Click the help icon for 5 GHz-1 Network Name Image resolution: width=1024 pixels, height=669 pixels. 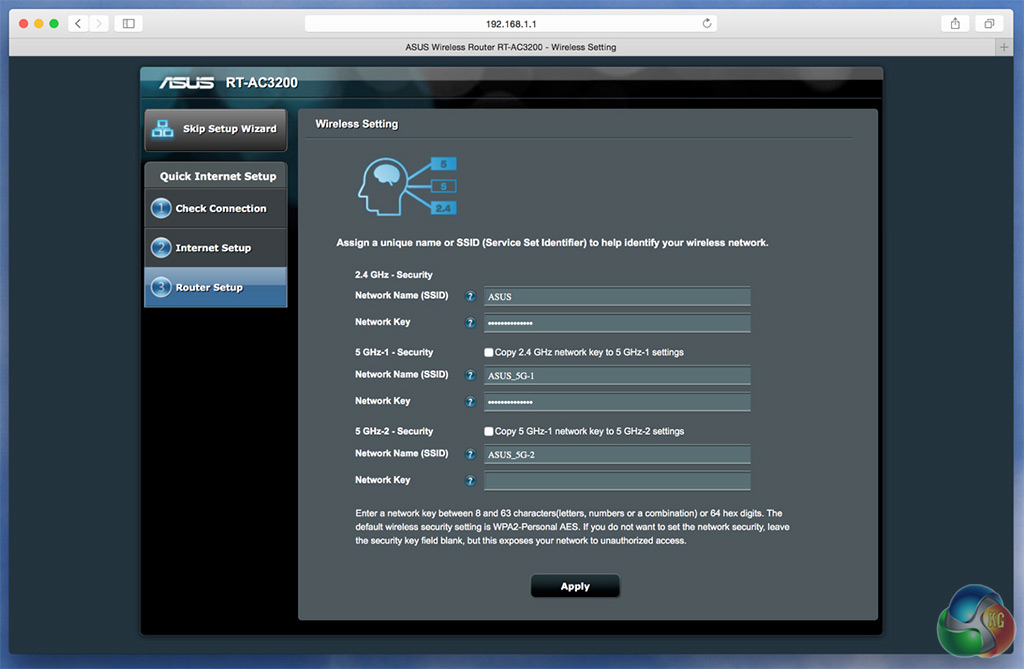pyautogui.click(x=470, y=375)
